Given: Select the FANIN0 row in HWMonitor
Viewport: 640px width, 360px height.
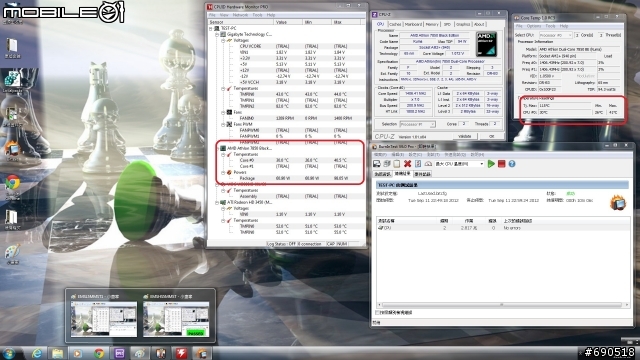Looking at the screenshot, I should (287, 118).
